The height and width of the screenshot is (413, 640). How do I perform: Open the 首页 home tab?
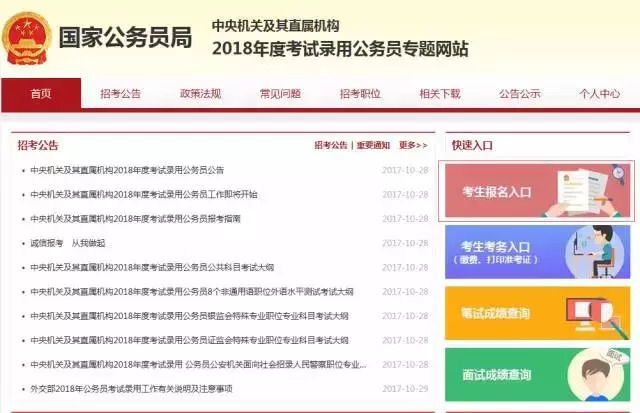pos(41,94)
